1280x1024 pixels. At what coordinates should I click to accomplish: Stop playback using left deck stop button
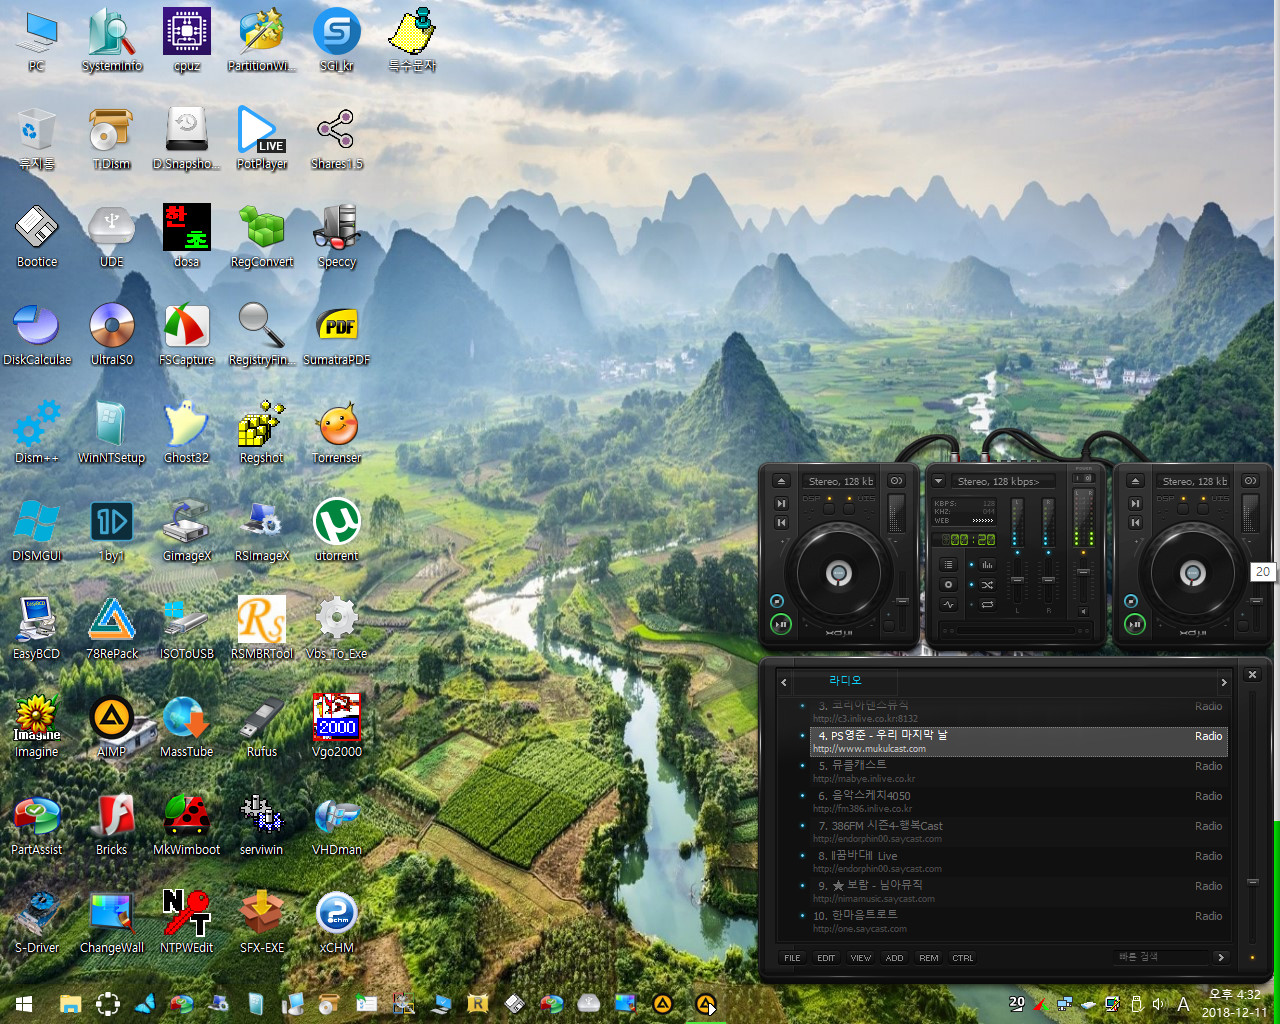[x=777, y=601]
